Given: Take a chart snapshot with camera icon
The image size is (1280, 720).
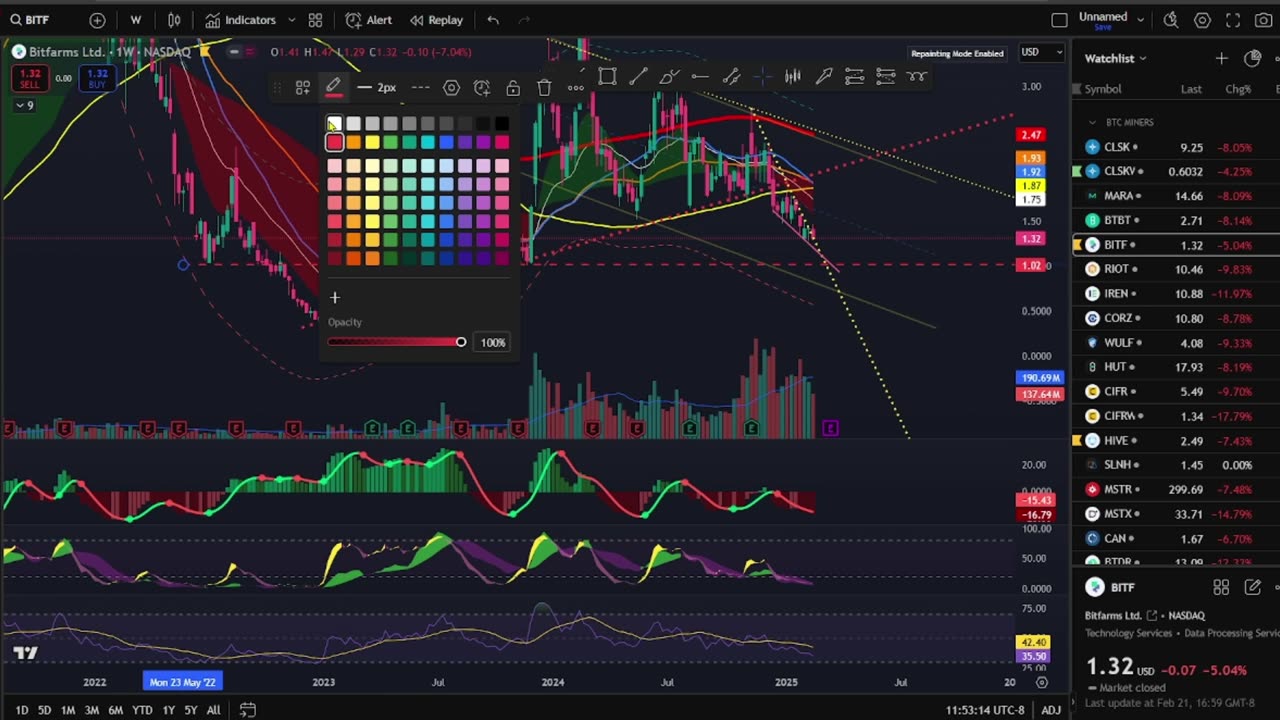Looking at the screenshot, I should pos(1264,20).
